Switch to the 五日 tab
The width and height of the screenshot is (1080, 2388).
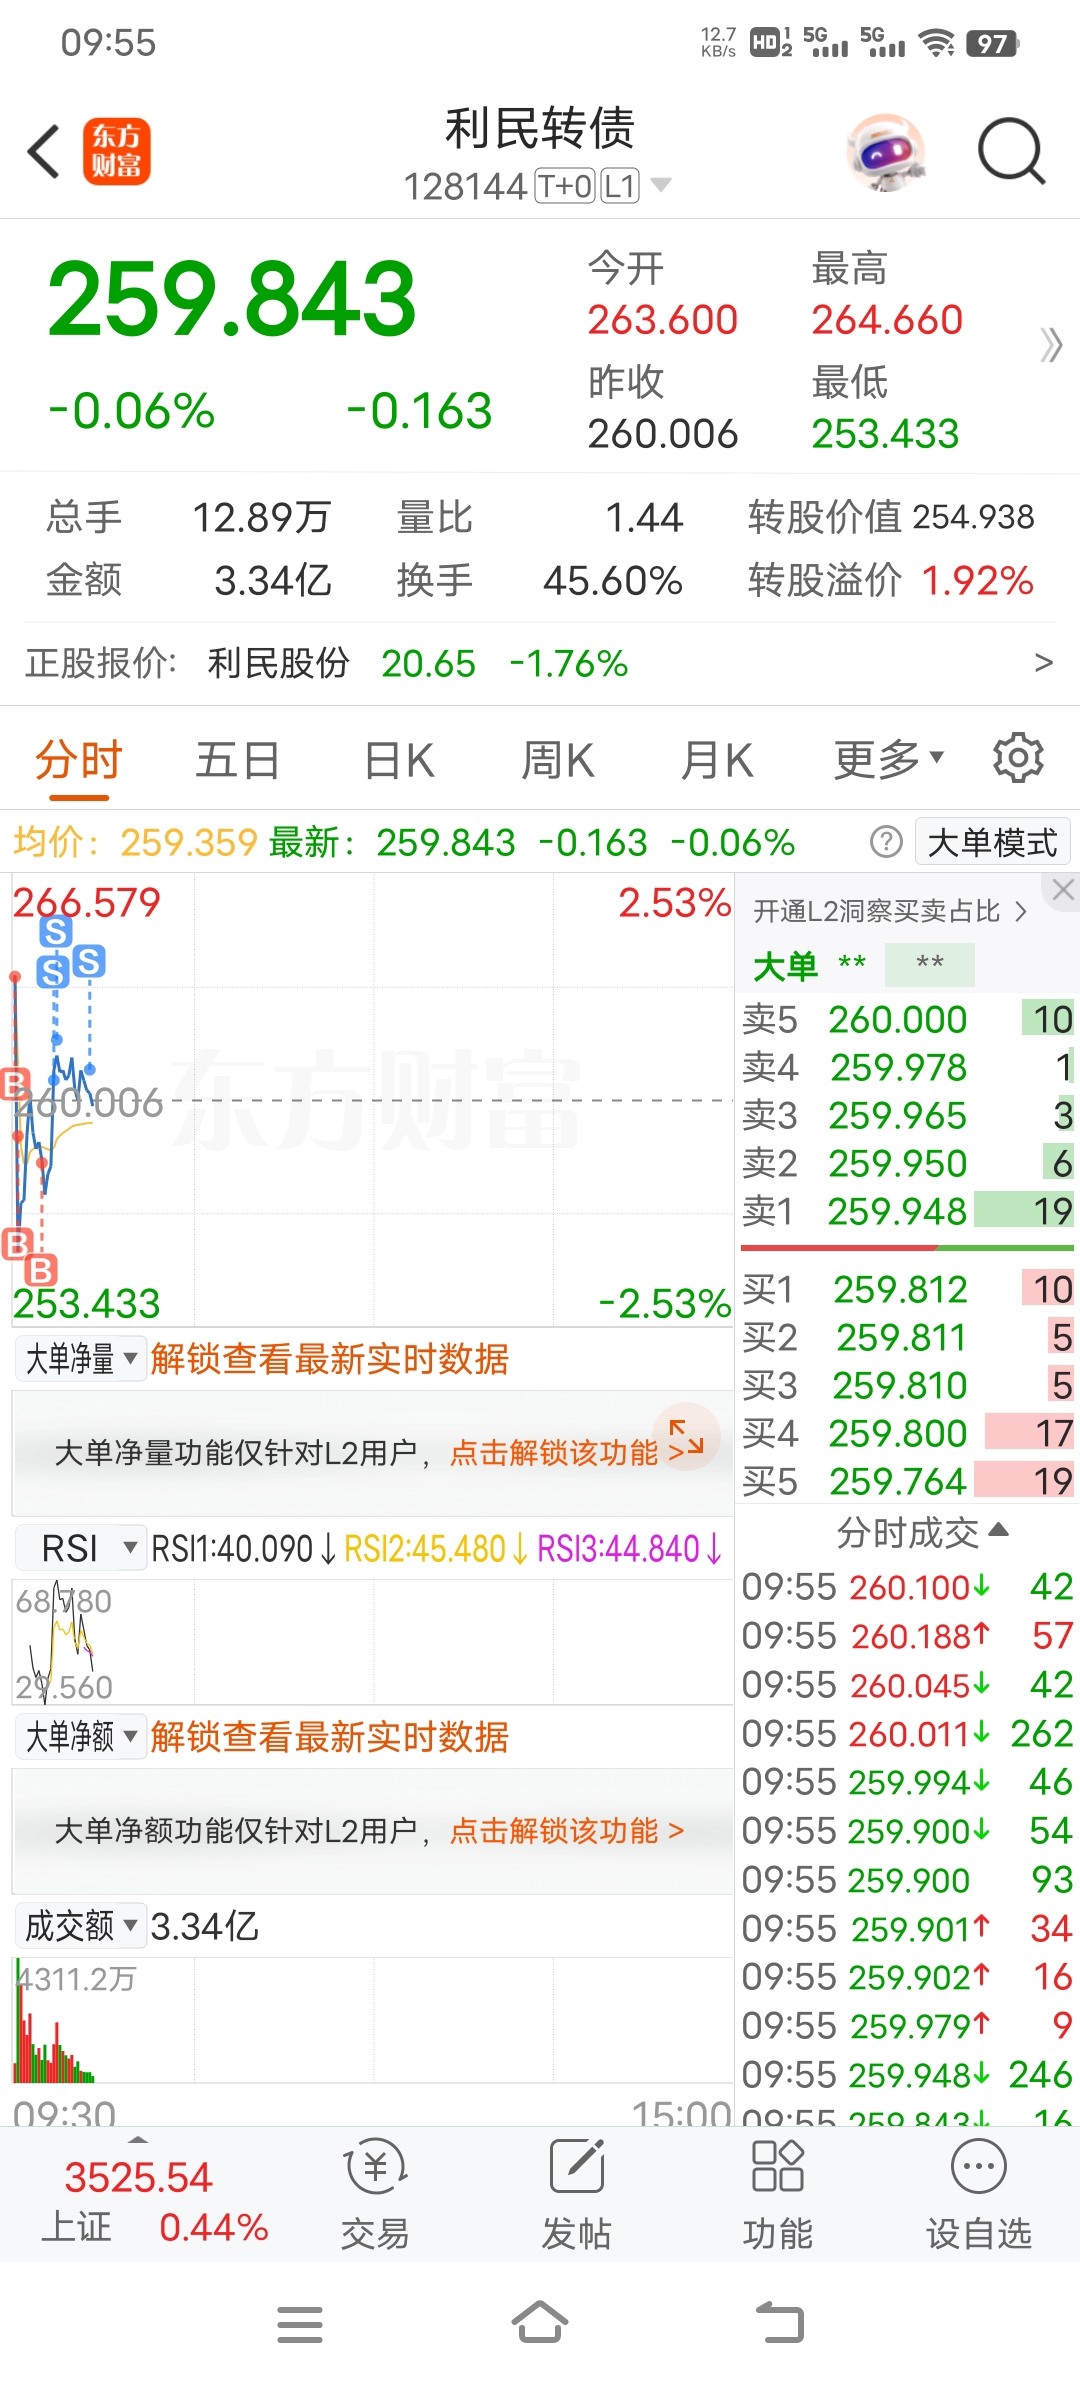[x=237, y=761]
